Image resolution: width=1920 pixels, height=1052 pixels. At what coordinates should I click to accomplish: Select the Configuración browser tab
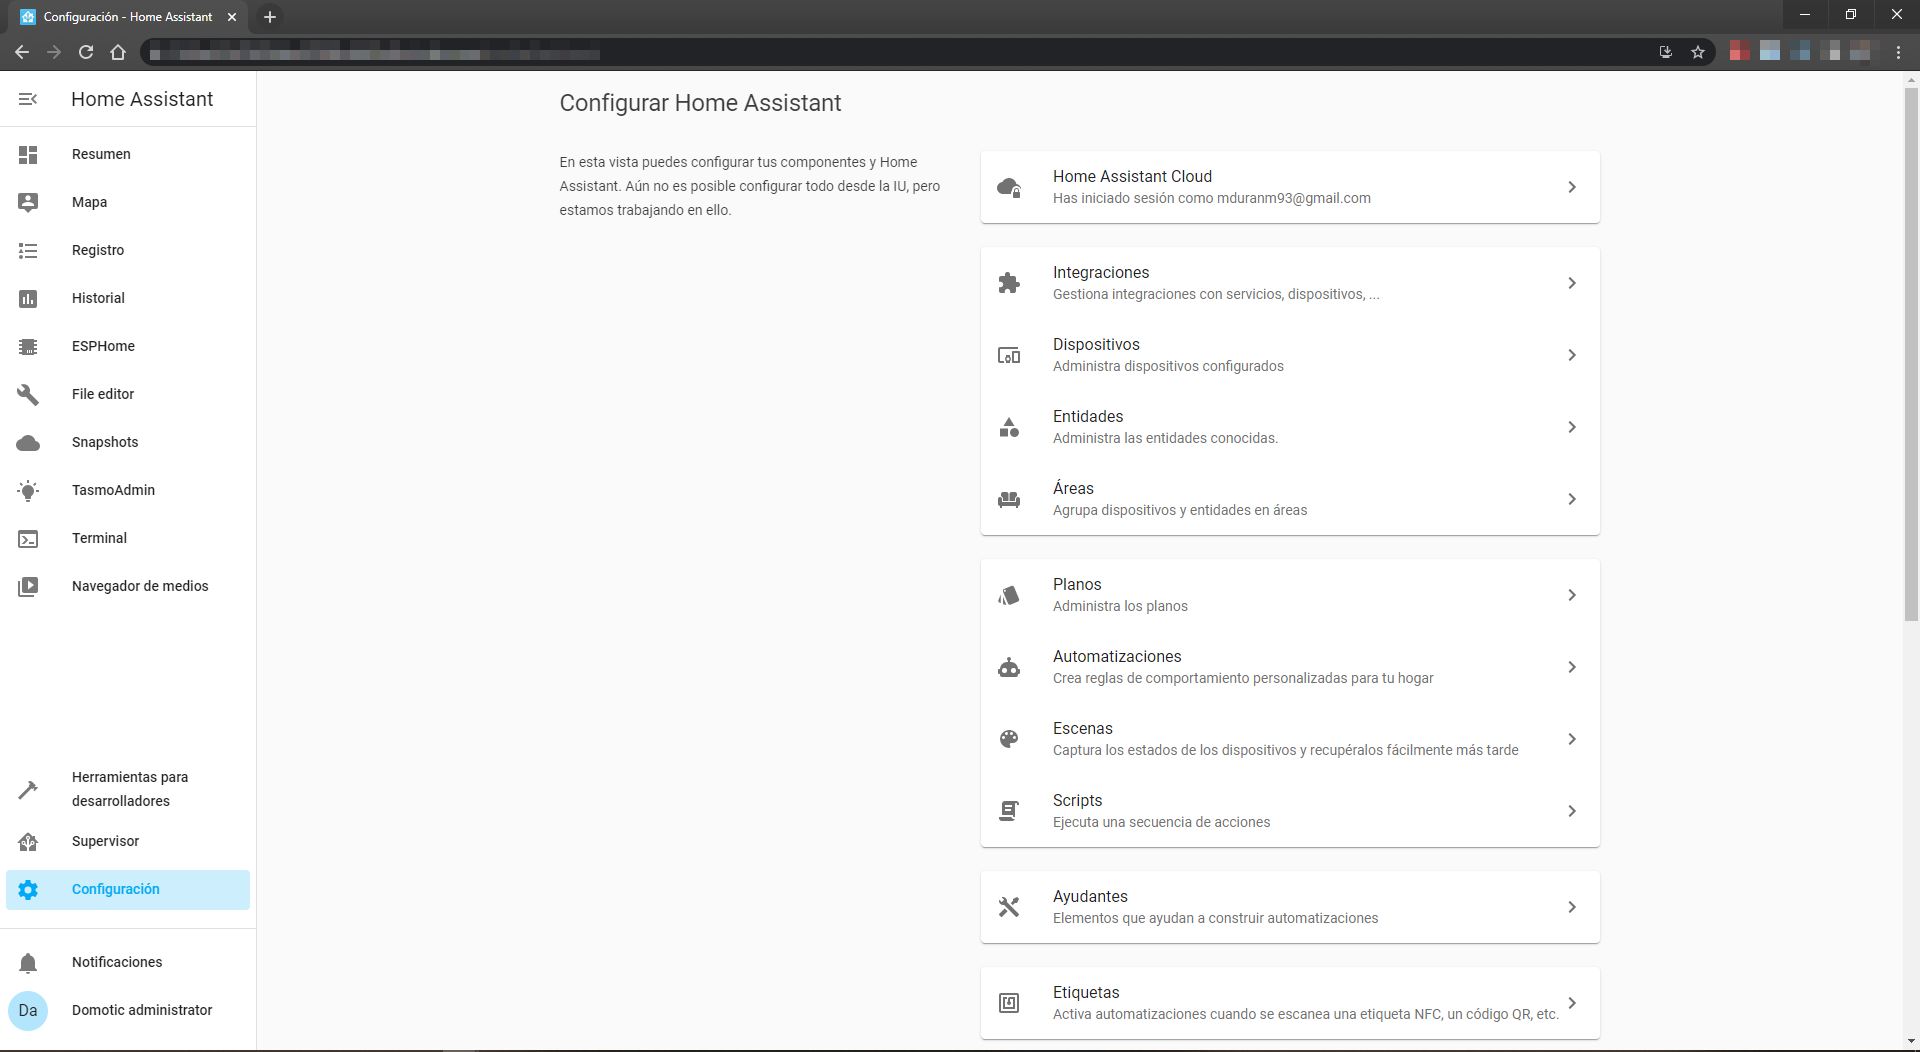pos(130,17)
